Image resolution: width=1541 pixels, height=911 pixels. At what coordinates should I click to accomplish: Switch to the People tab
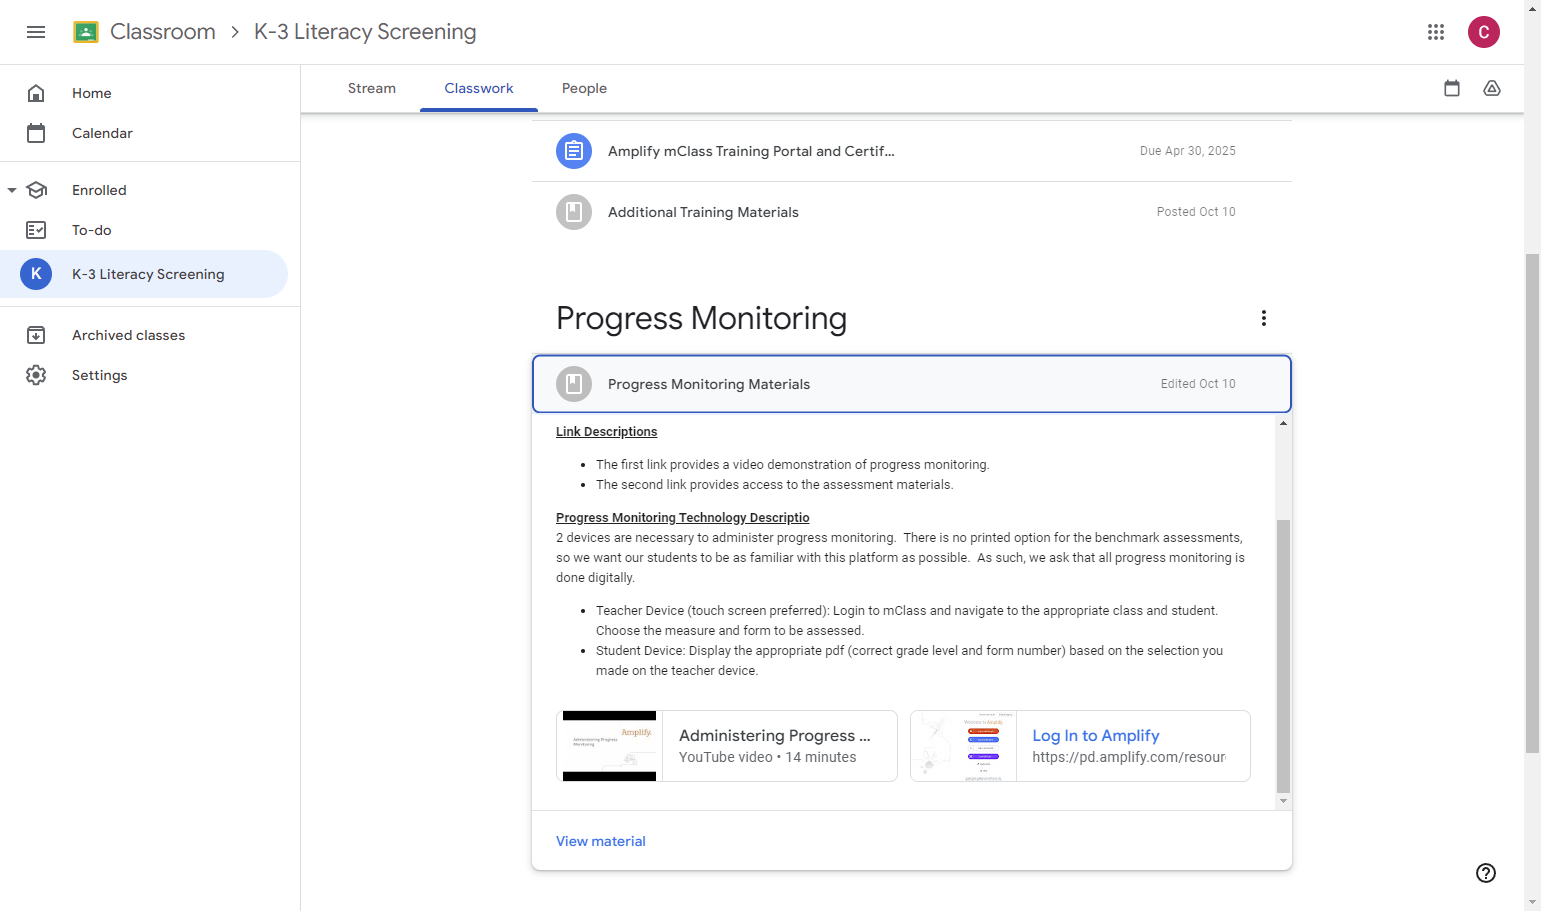click(584, 88)
